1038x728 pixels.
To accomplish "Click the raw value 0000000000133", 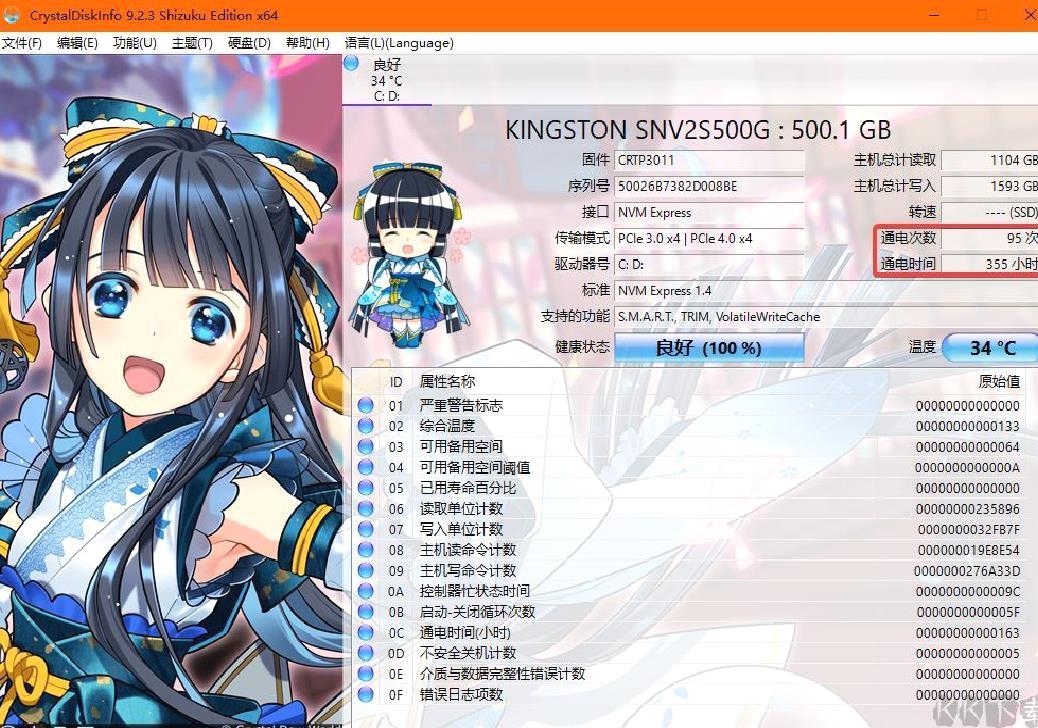I will (x=967, y=426).
